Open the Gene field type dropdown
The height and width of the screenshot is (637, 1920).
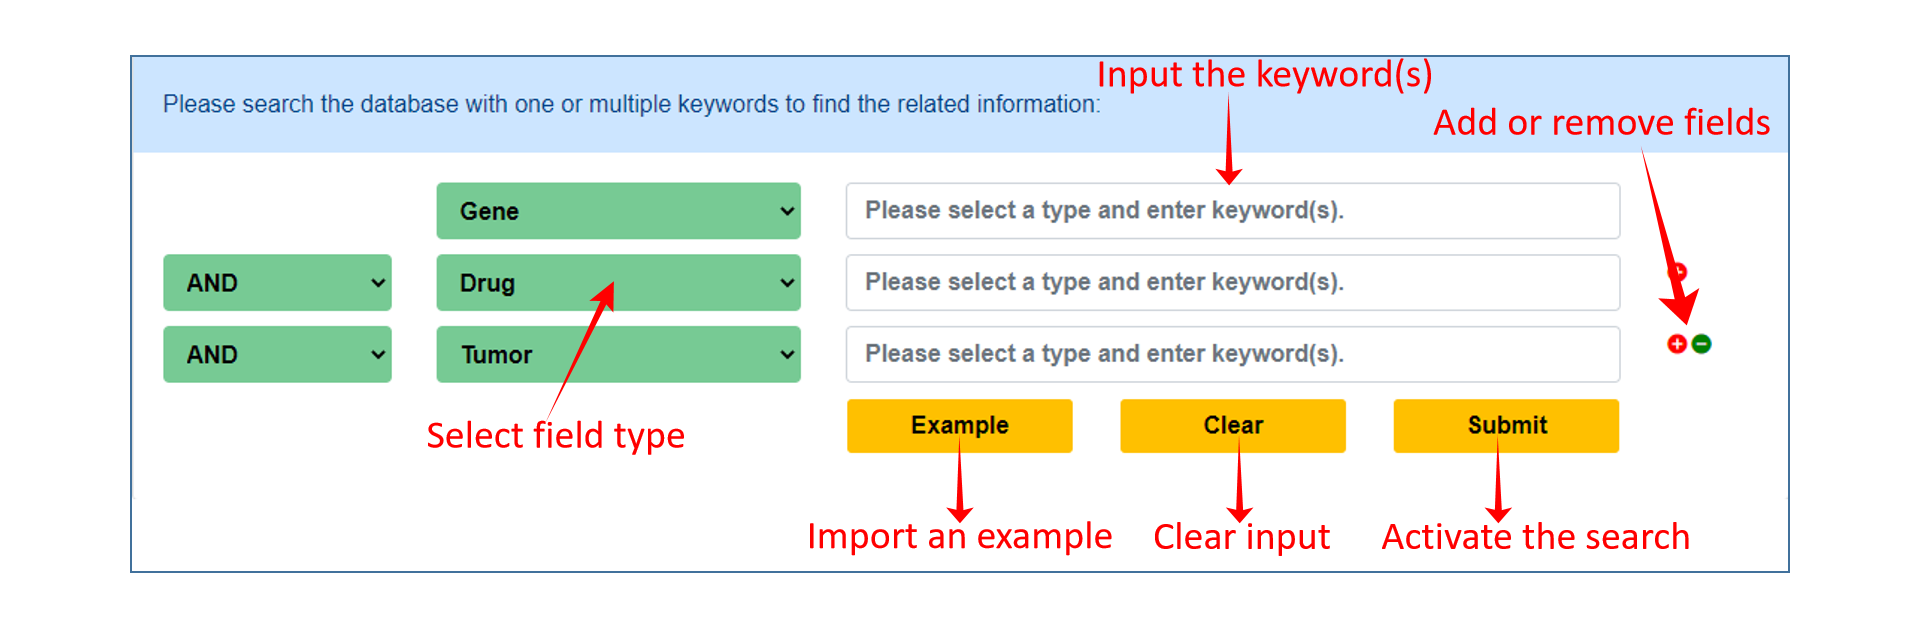coord(618,211)
